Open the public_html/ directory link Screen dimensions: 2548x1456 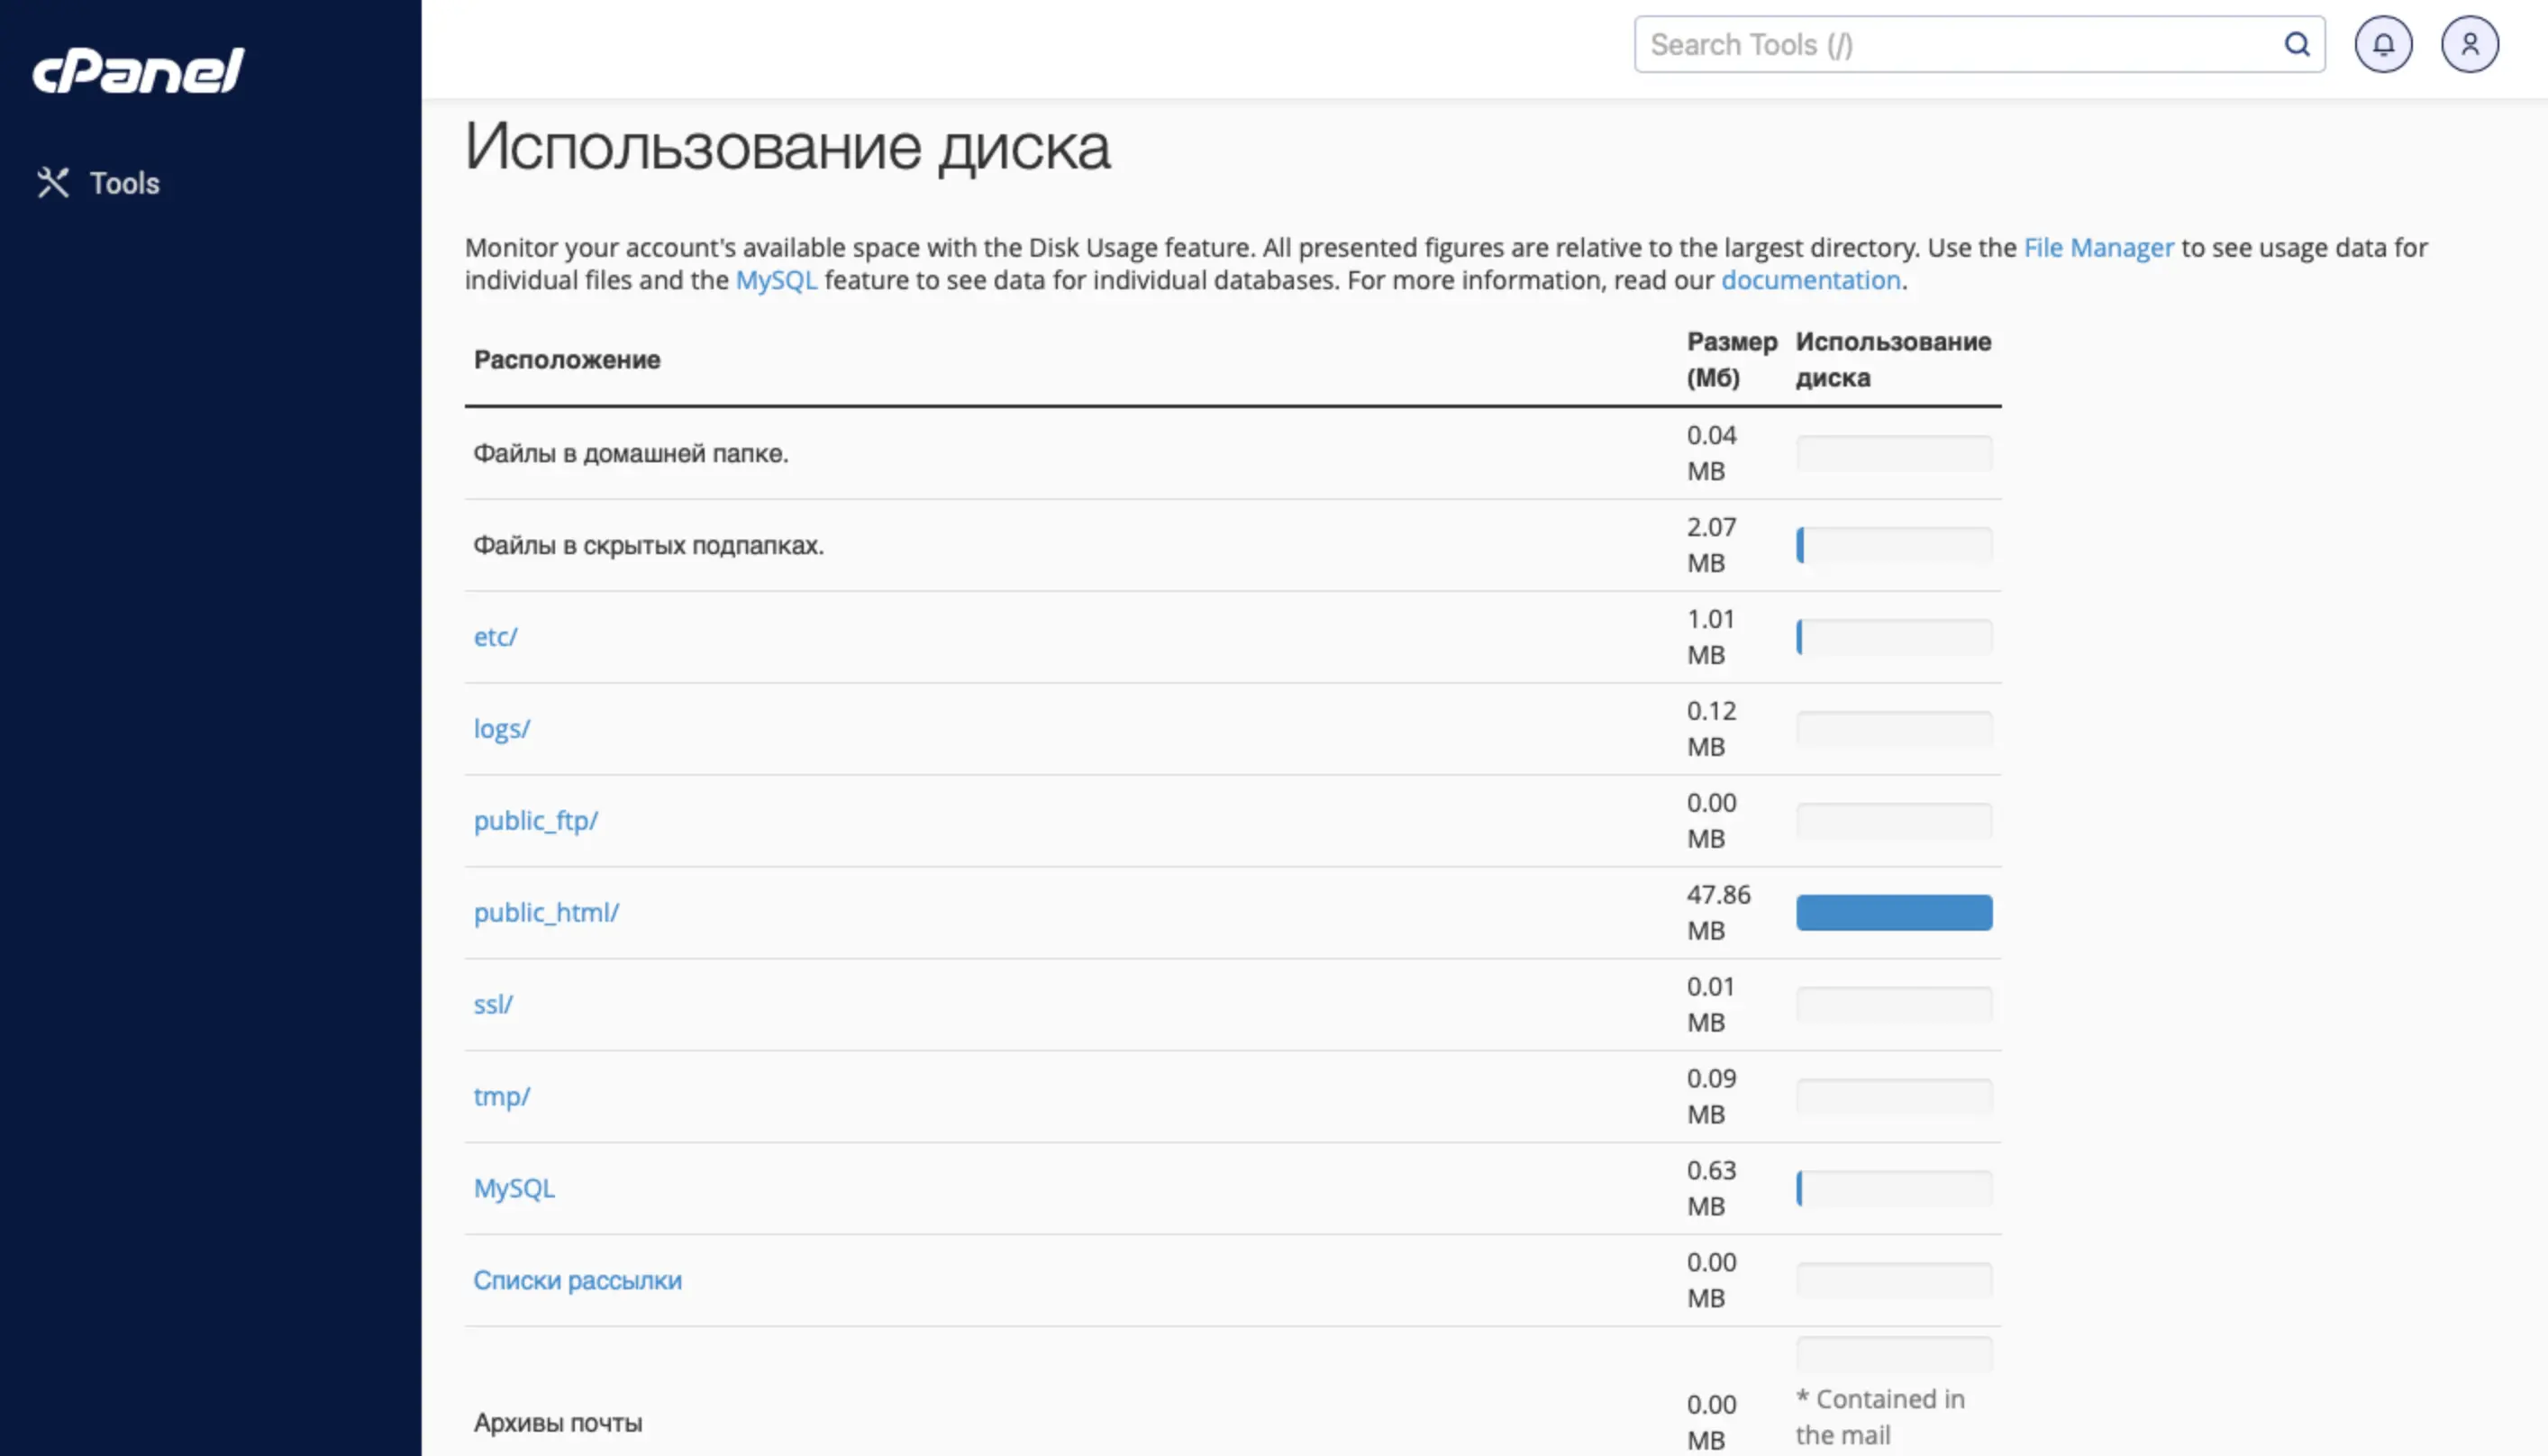pyautogui.click(x=546, y=913)
